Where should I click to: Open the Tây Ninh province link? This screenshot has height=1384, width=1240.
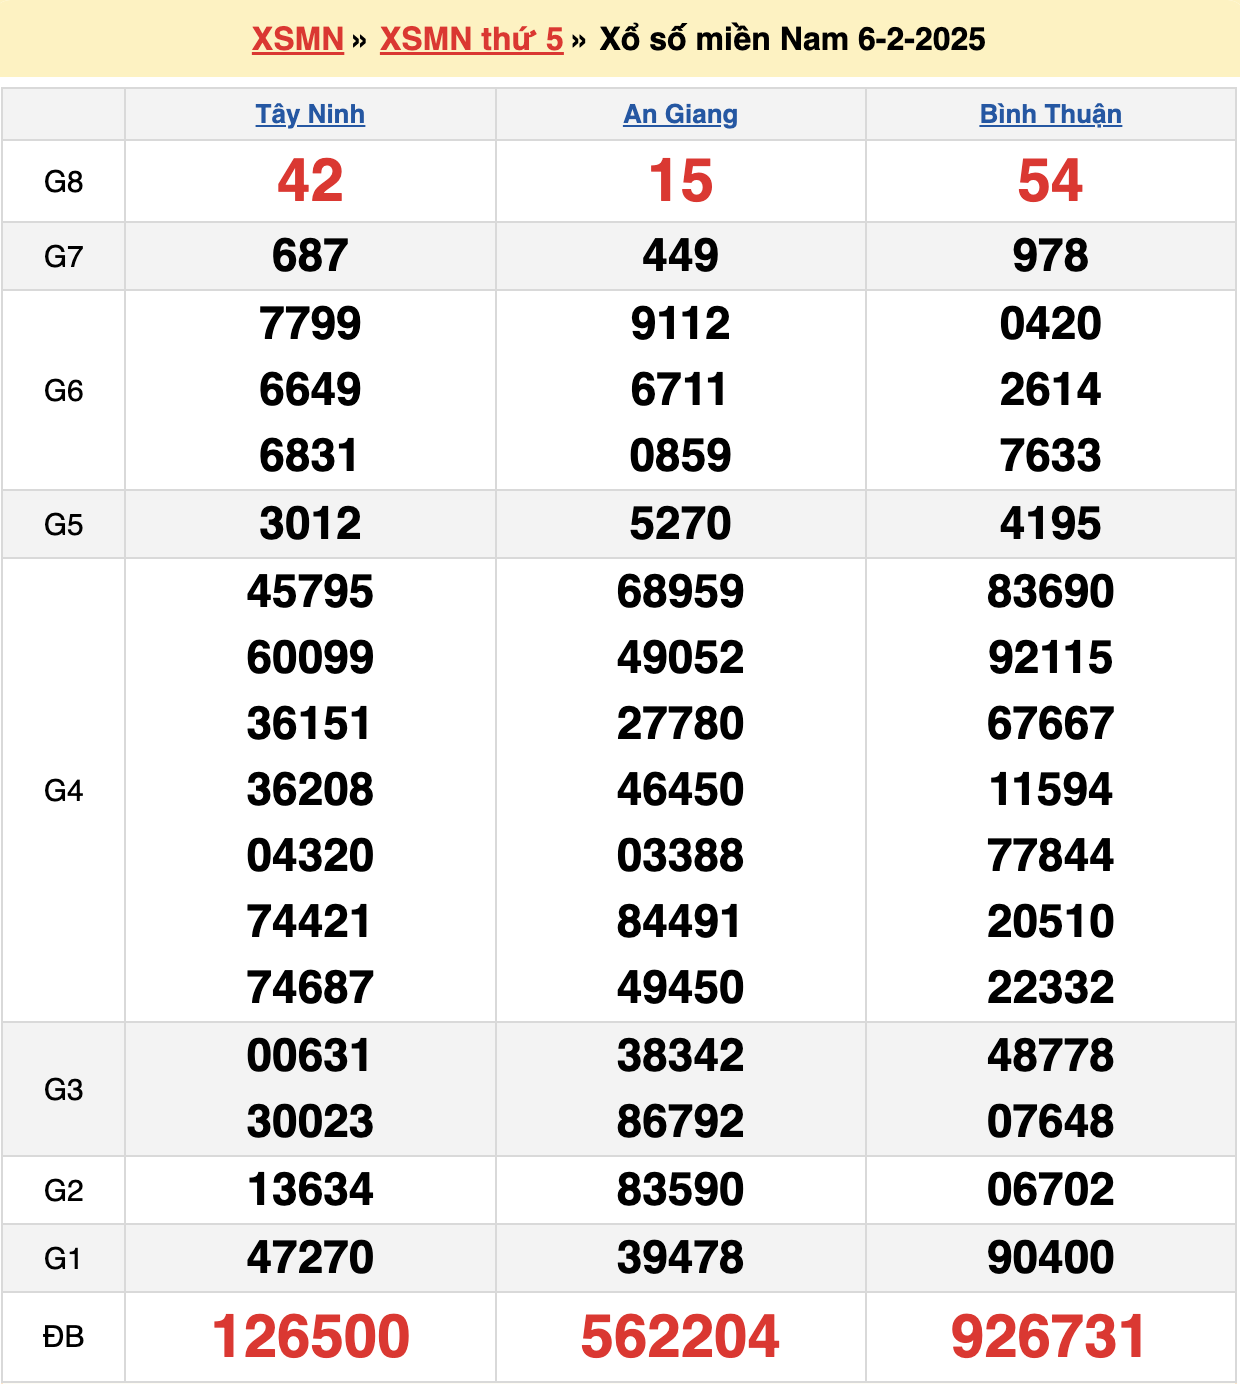pos(310,114)
